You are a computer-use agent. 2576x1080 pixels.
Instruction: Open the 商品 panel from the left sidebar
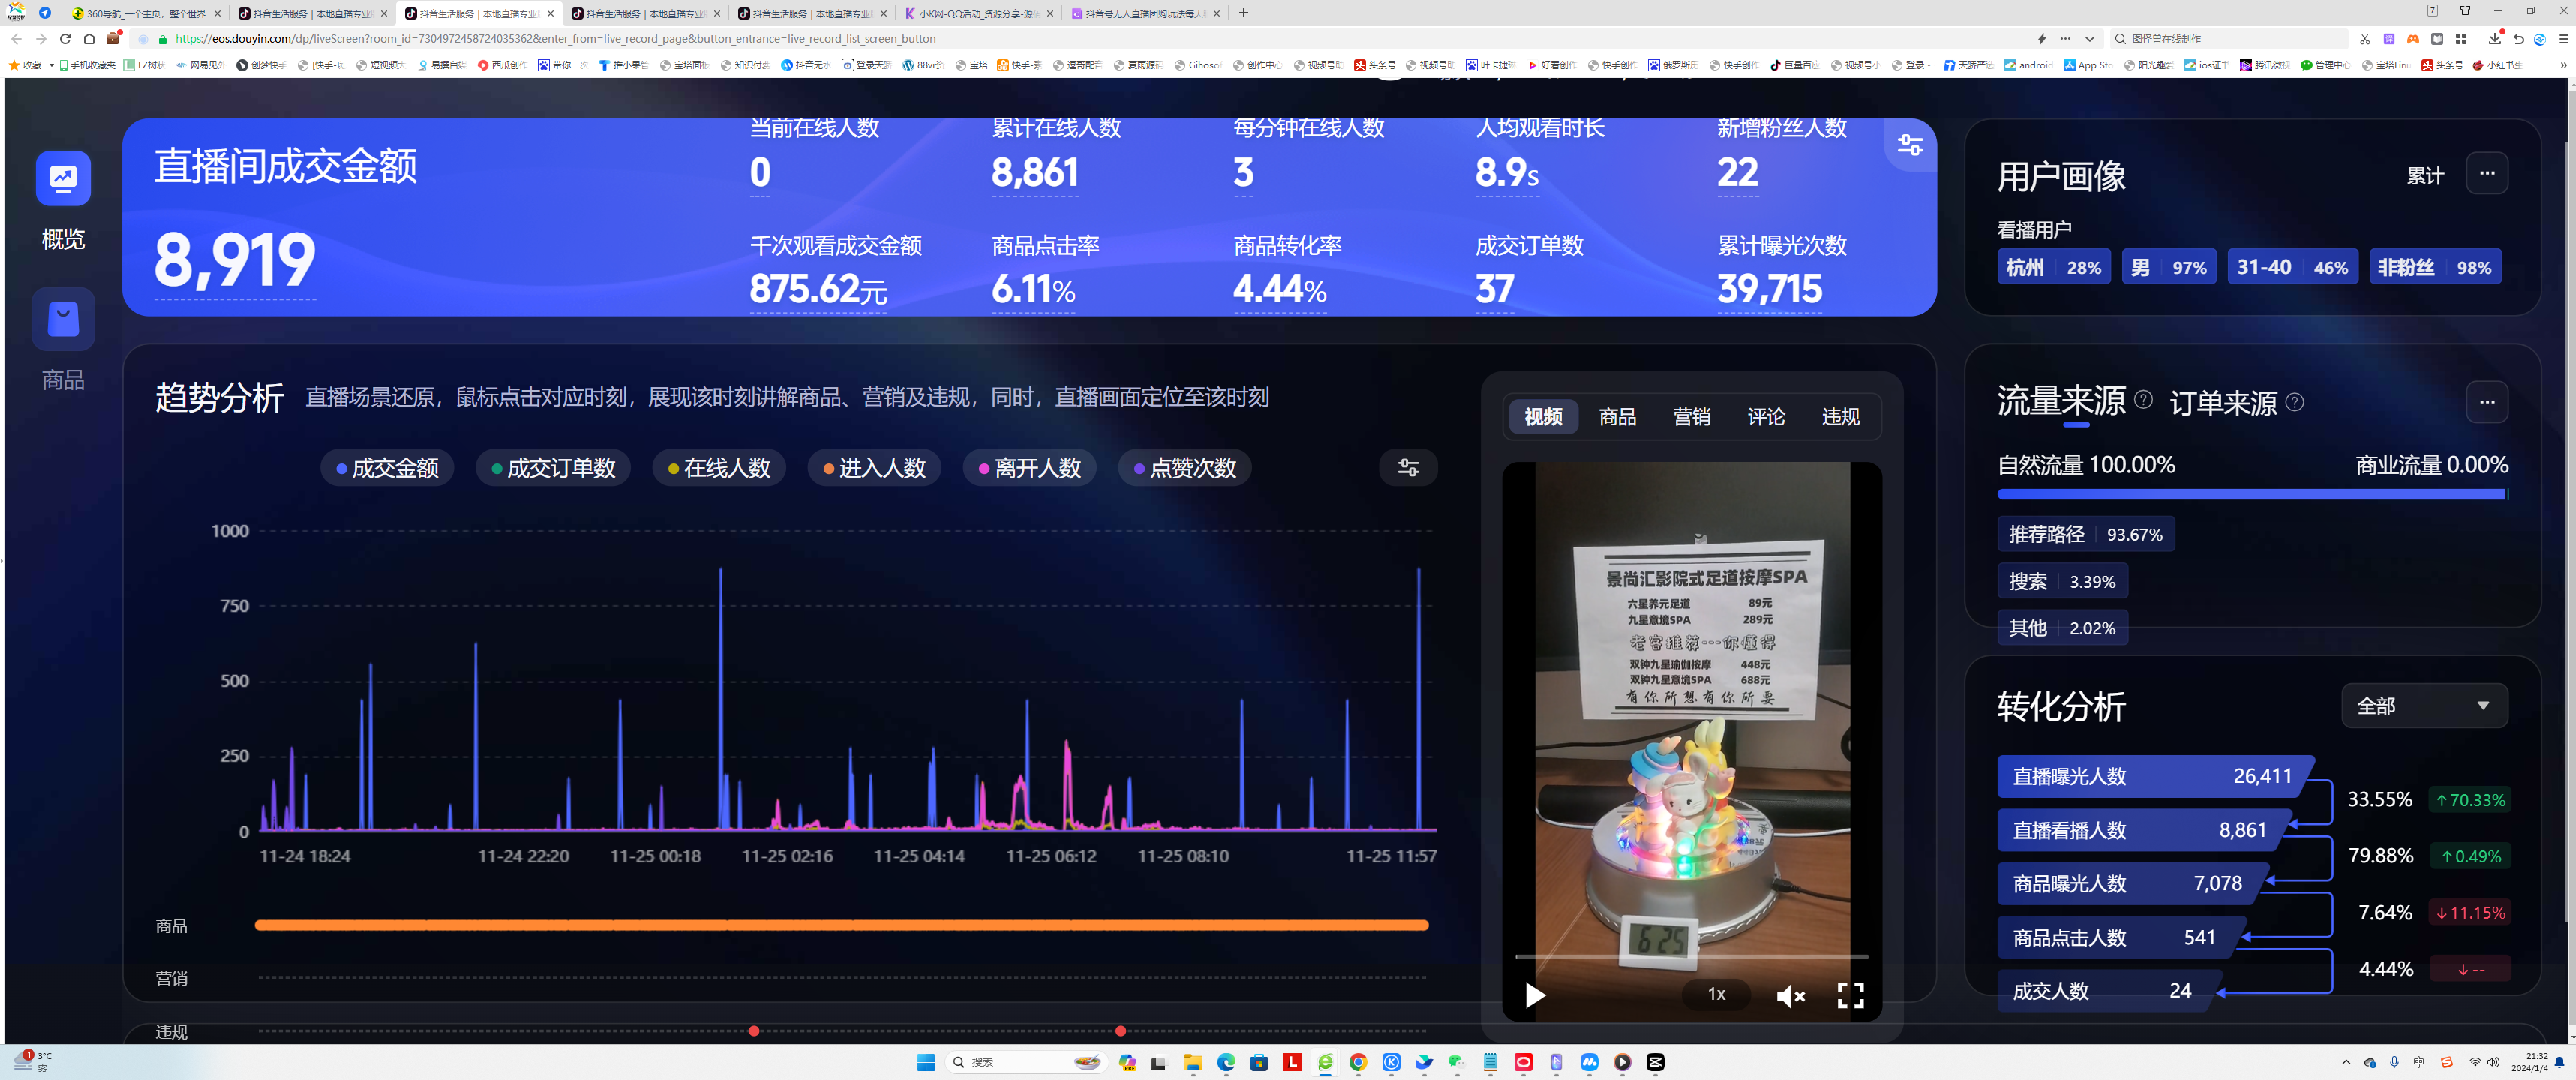point(62,319)
